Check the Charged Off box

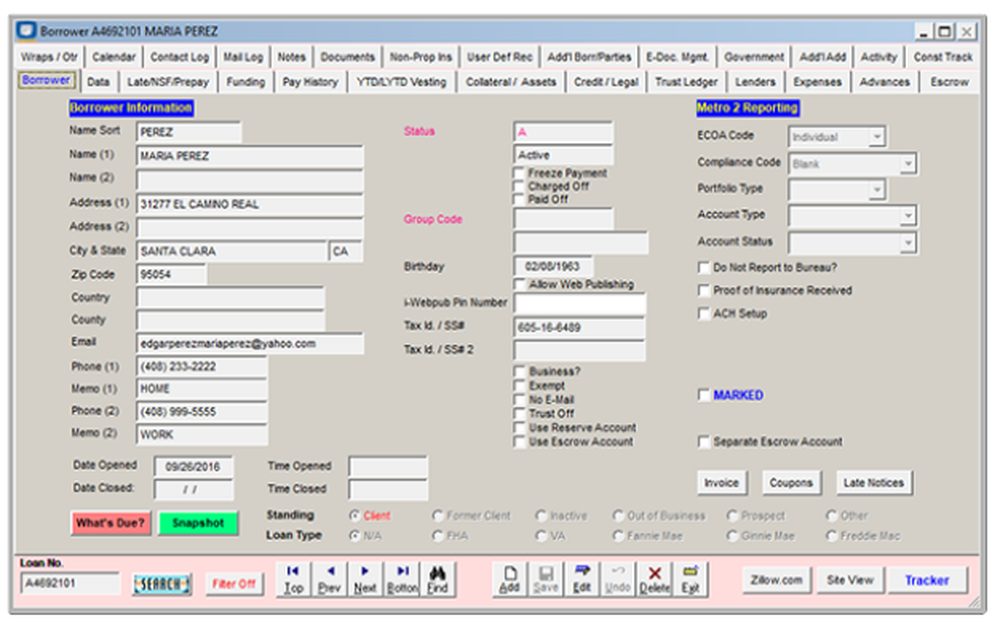point(519,186)
